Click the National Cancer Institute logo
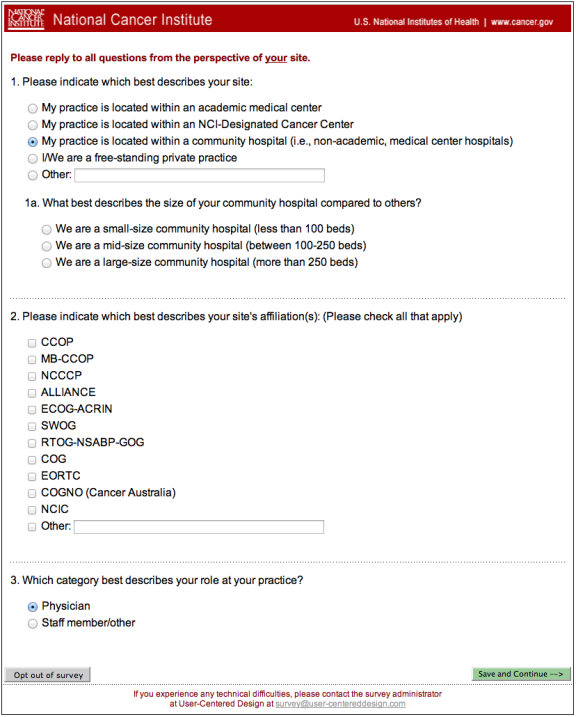The height and width of the screenshot is (717, 576). pos(27,20)
